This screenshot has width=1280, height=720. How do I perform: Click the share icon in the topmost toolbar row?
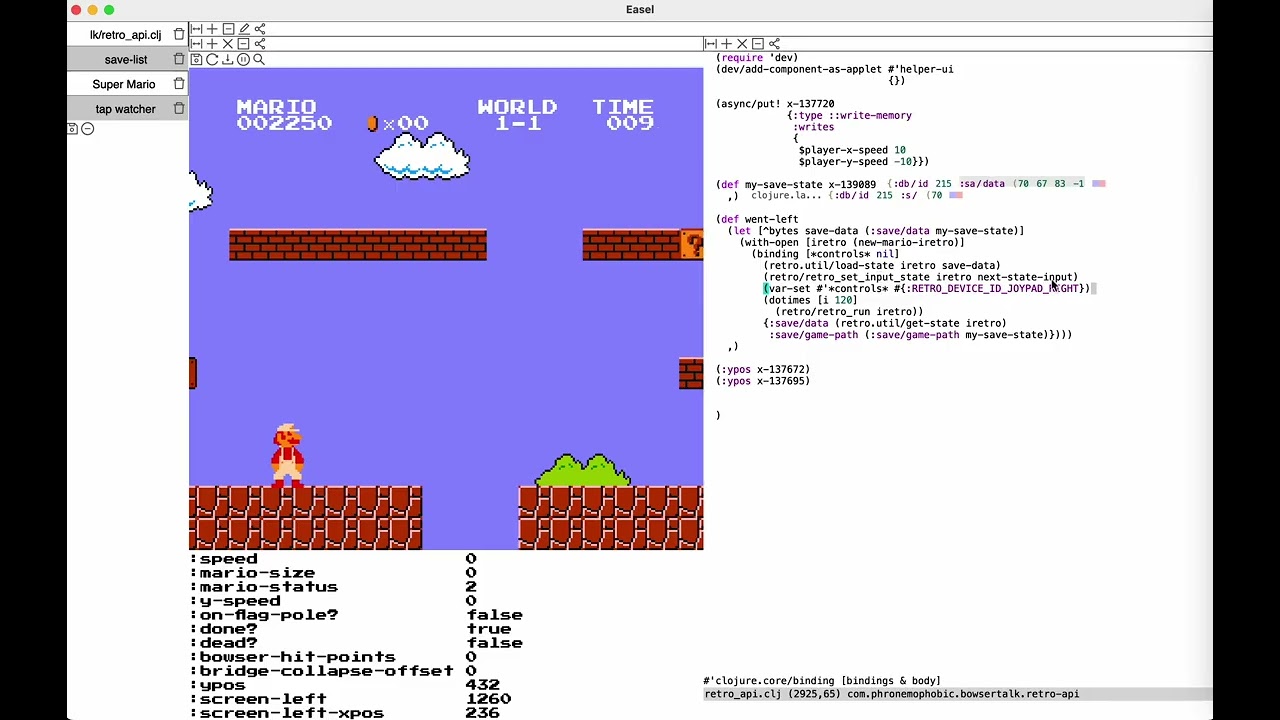point(260,29)
